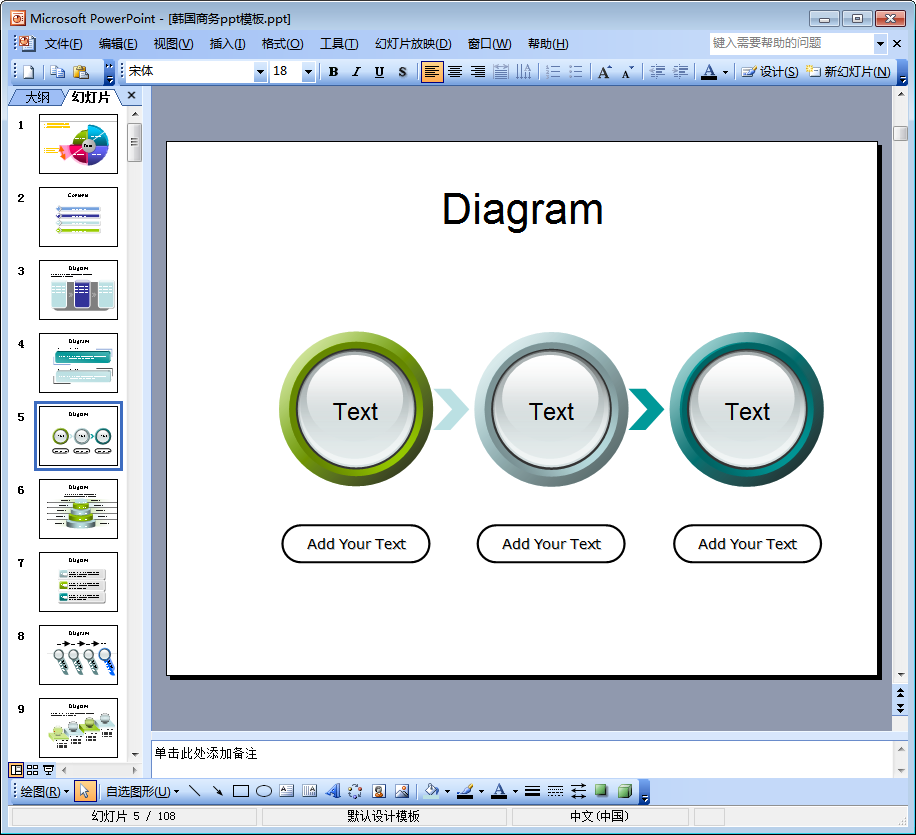
Task: Switch to slide sorter view
Action: pyautogui.click(x=32, y=770)
